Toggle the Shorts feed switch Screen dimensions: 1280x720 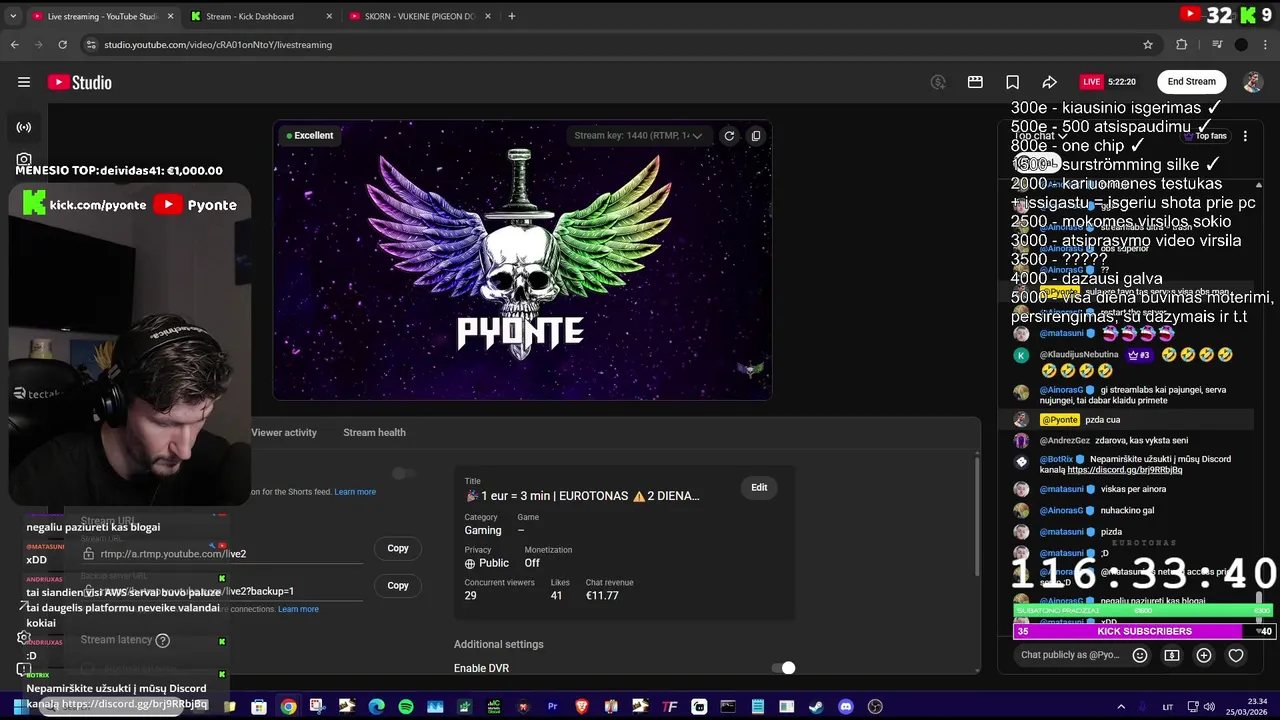point(403,473)
